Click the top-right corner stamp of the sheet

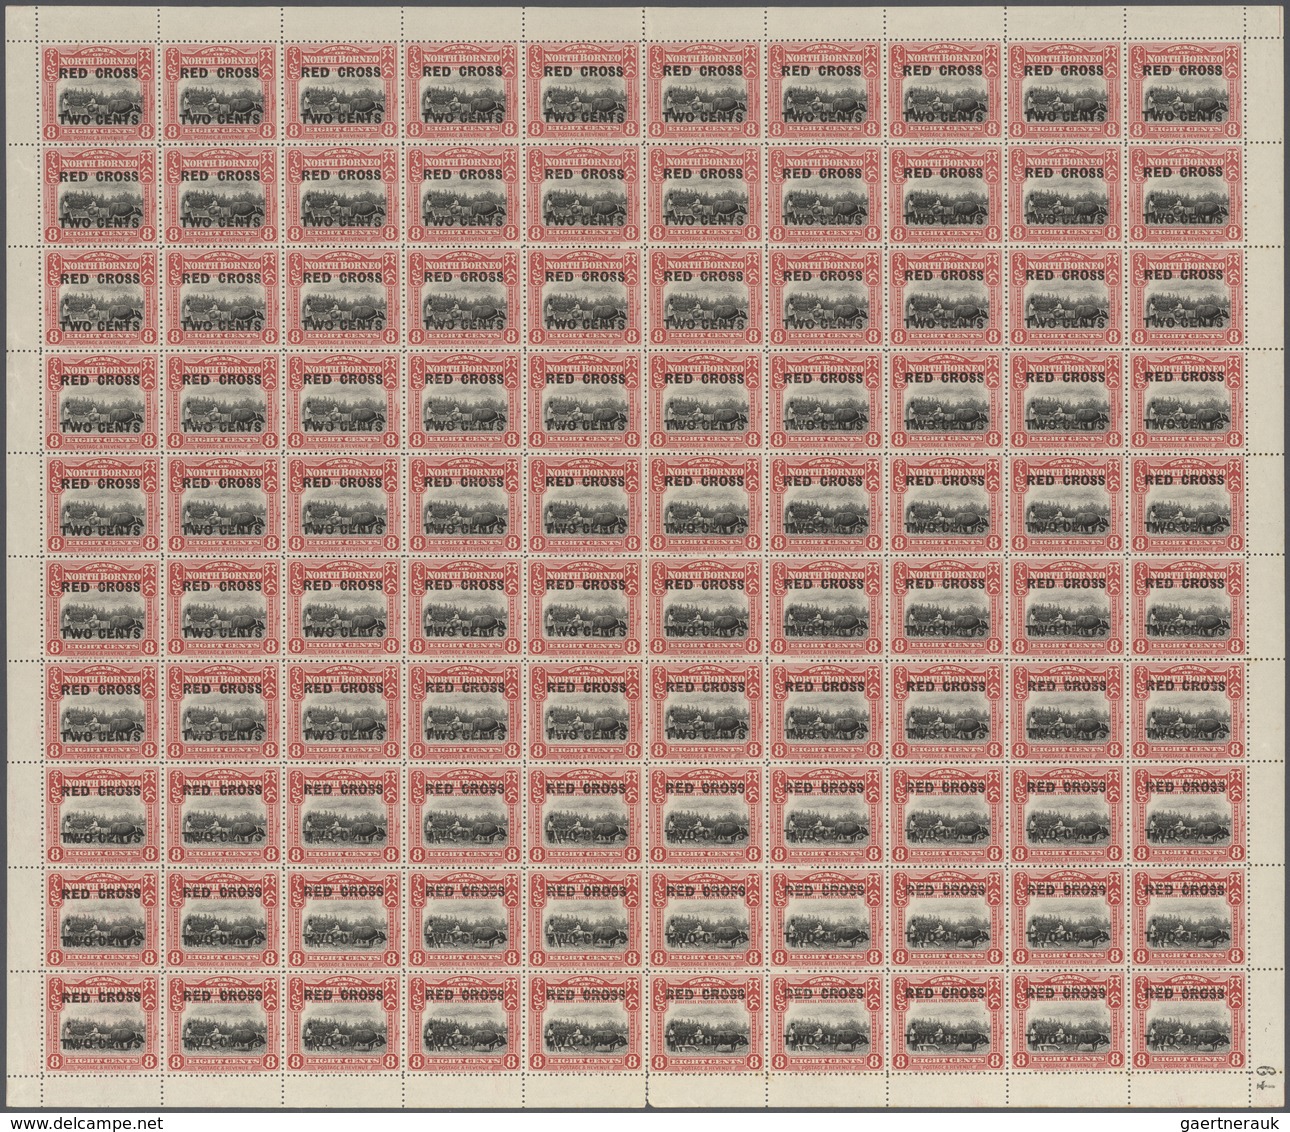[1186, 91]
